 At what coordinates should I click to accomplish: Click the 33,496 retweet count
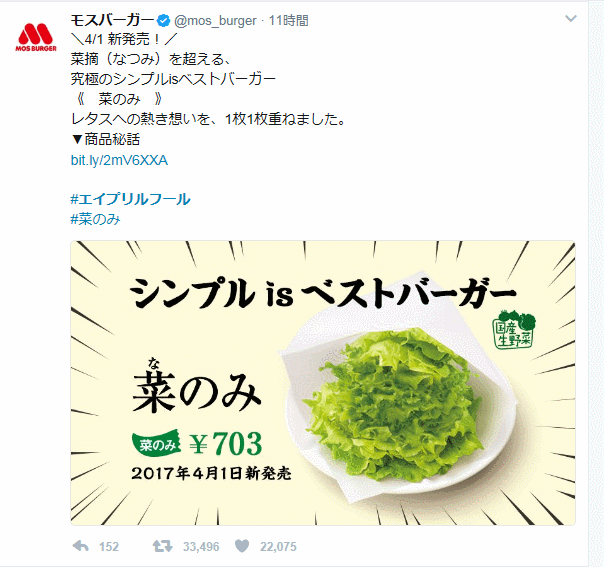click(x=201, y=546)
